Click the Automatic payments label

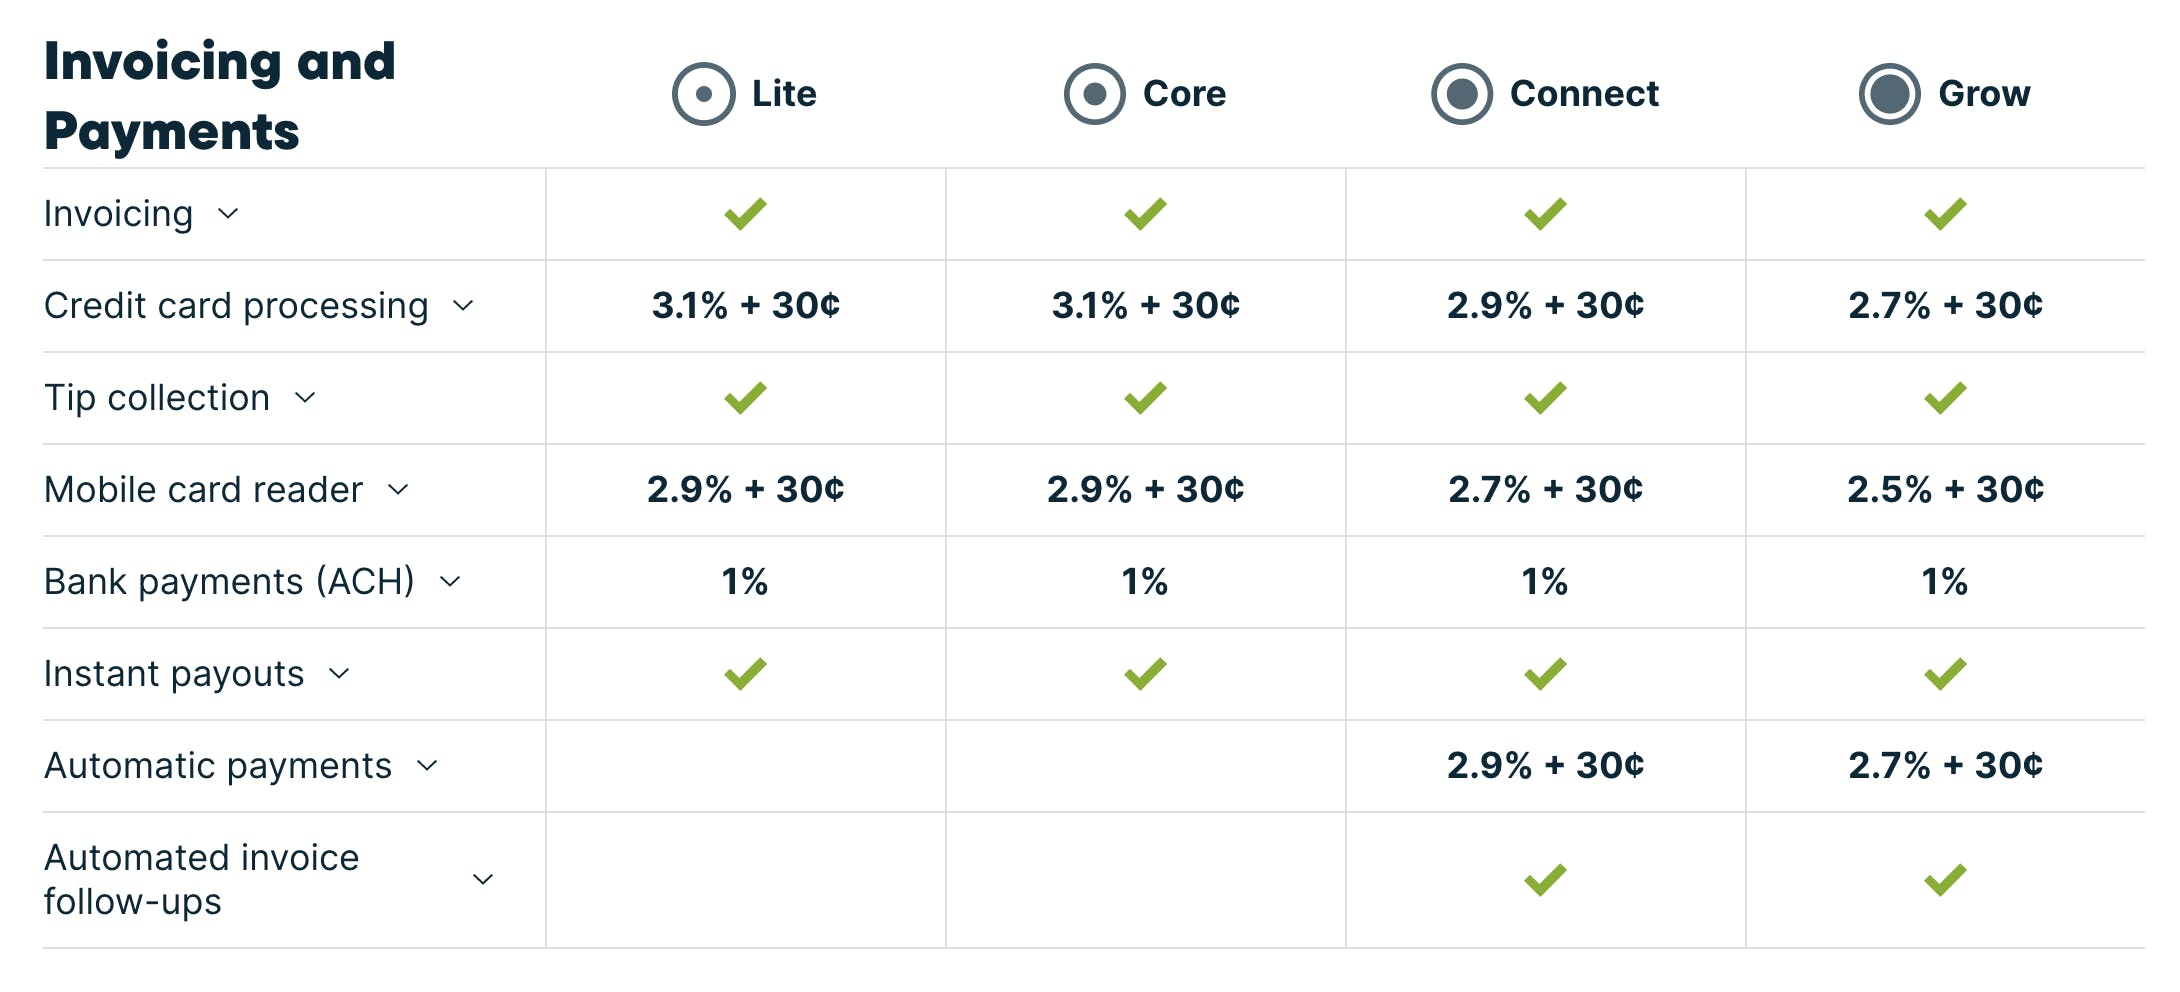[218, 766]
